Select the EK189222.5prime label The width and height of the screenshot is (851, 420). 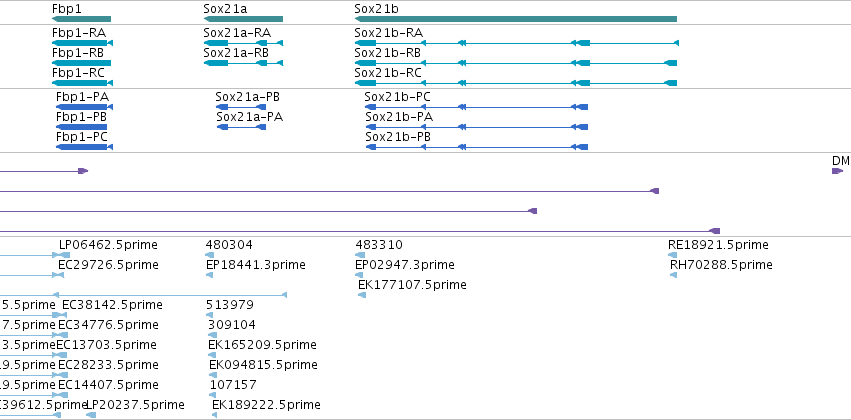(x=266, y=405)
